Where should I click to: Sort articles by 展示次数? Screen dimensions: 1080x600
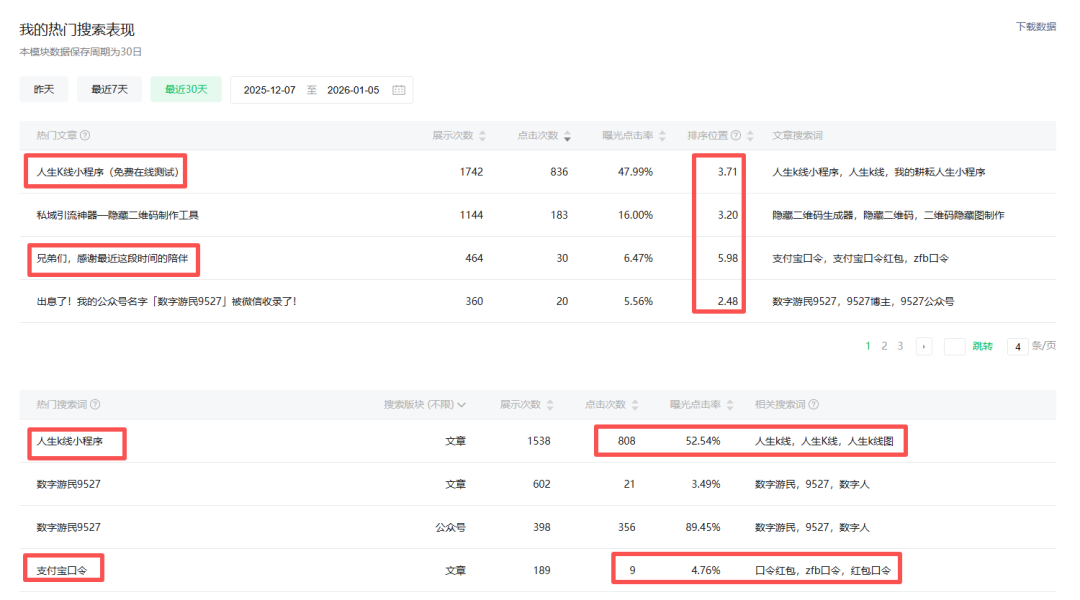[482, 136]
